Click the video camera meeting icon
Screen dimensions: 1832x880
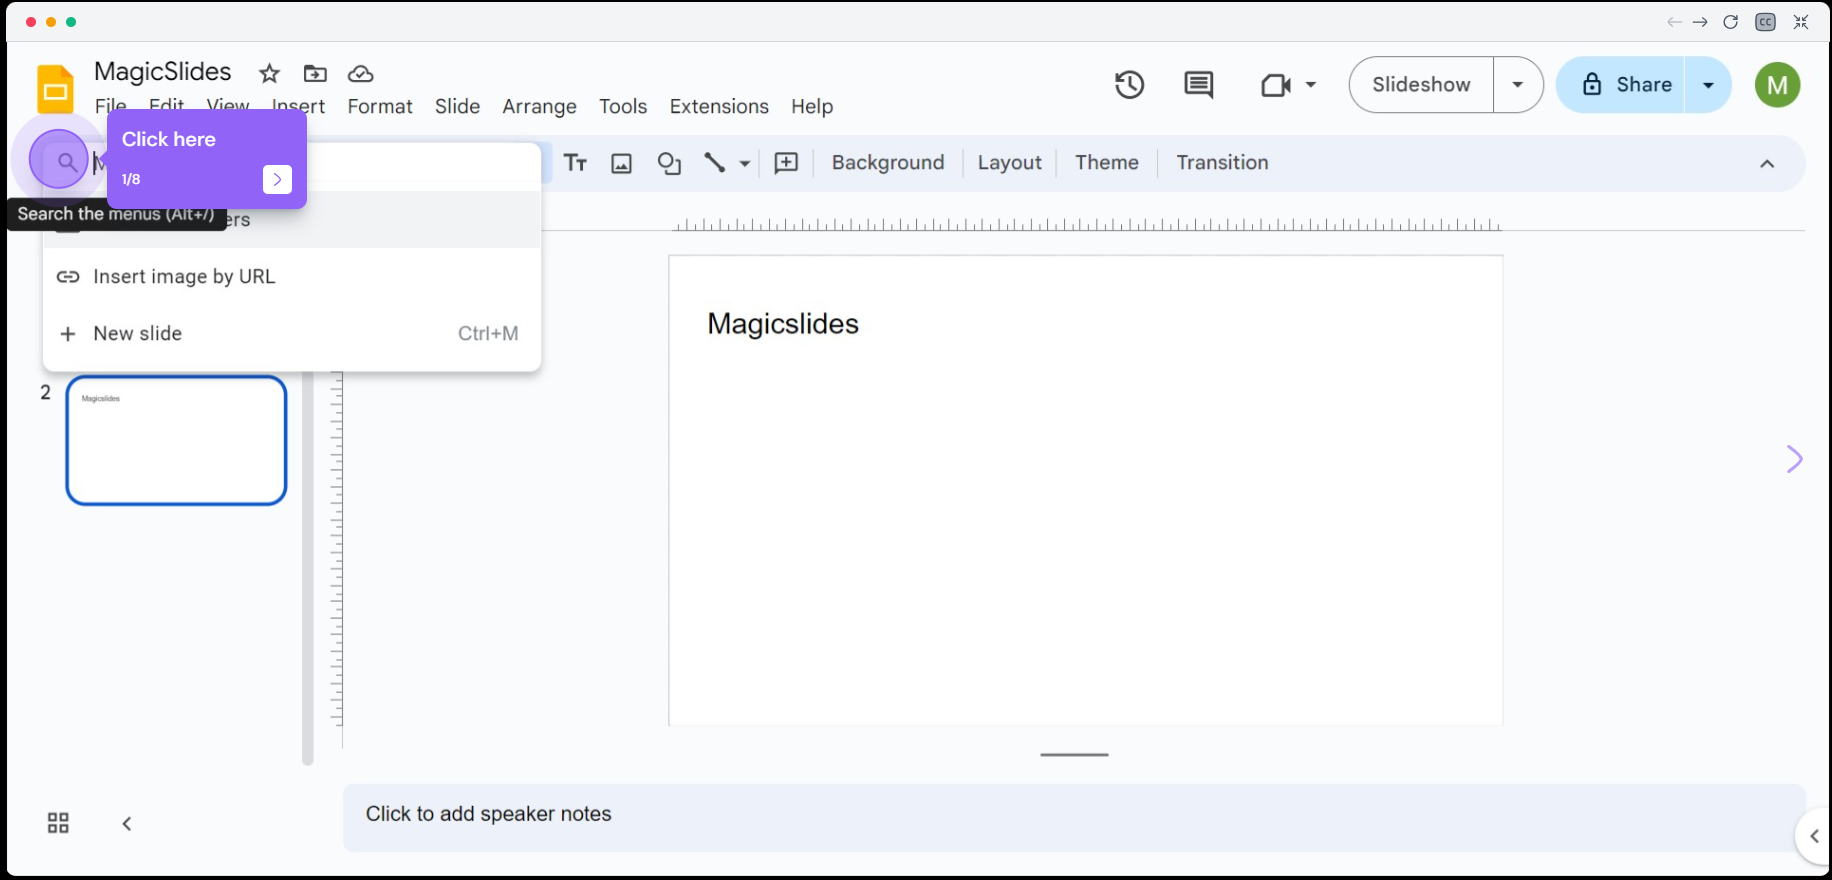coord(1275,85)
